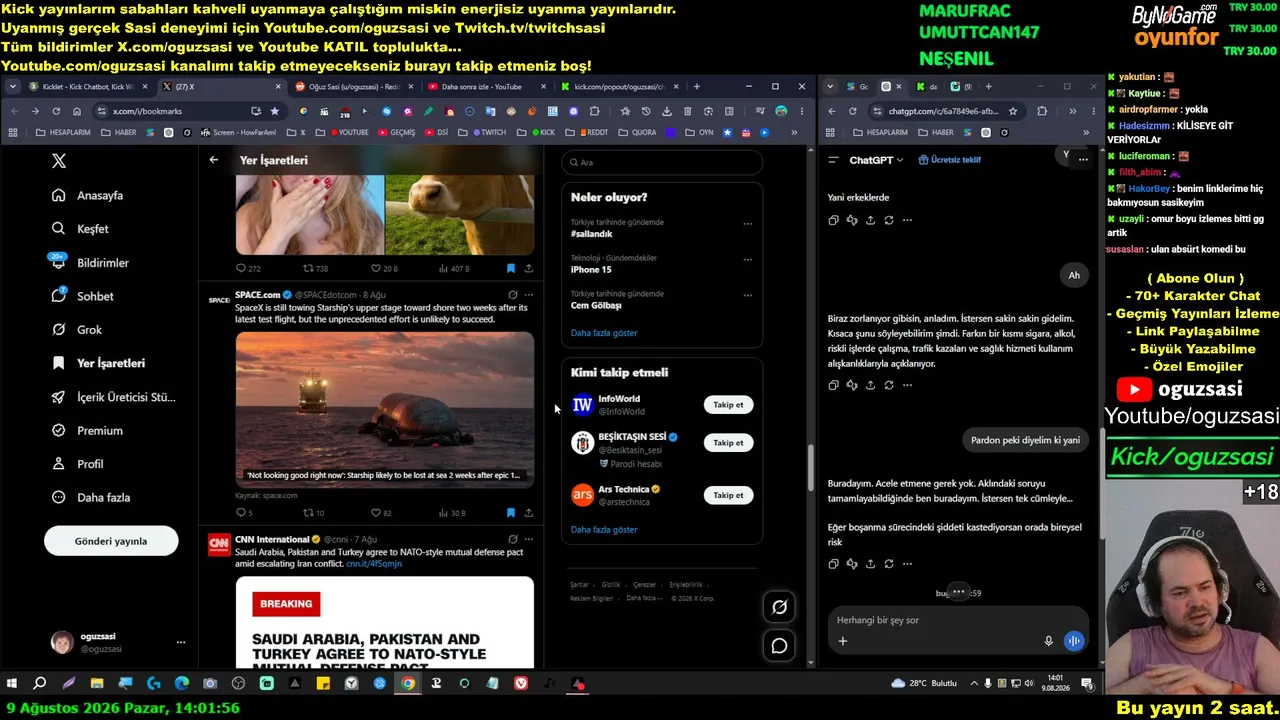Go back from the Yer İşaretleri page
Viewport: 1280px width, 720px height.
pos(214,160)
